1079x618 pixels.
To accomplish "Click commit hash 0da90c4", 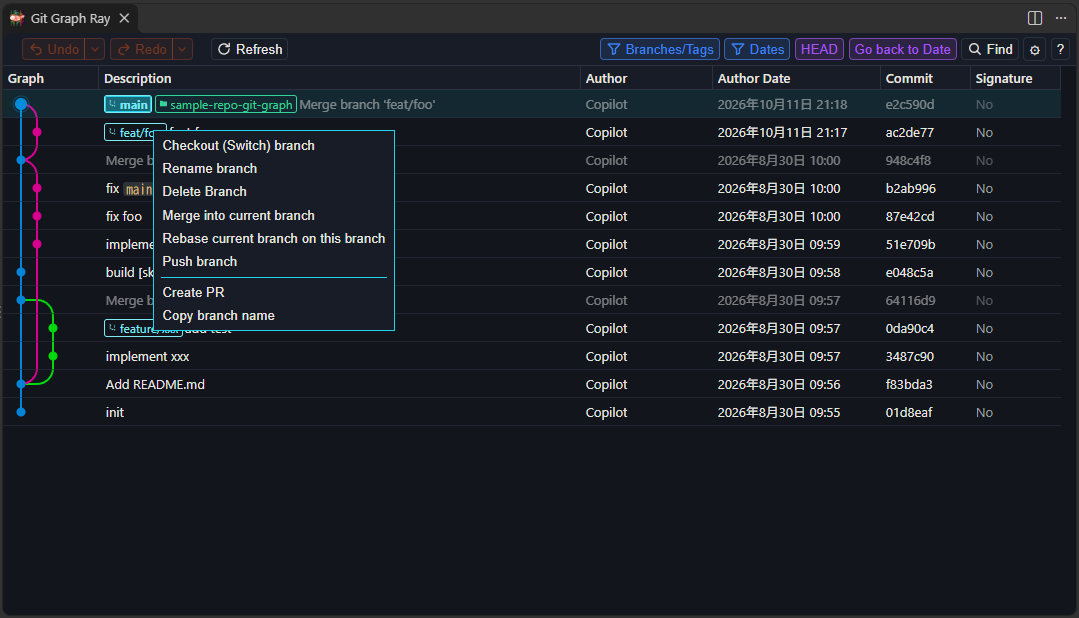I will (x=910, y=328).
